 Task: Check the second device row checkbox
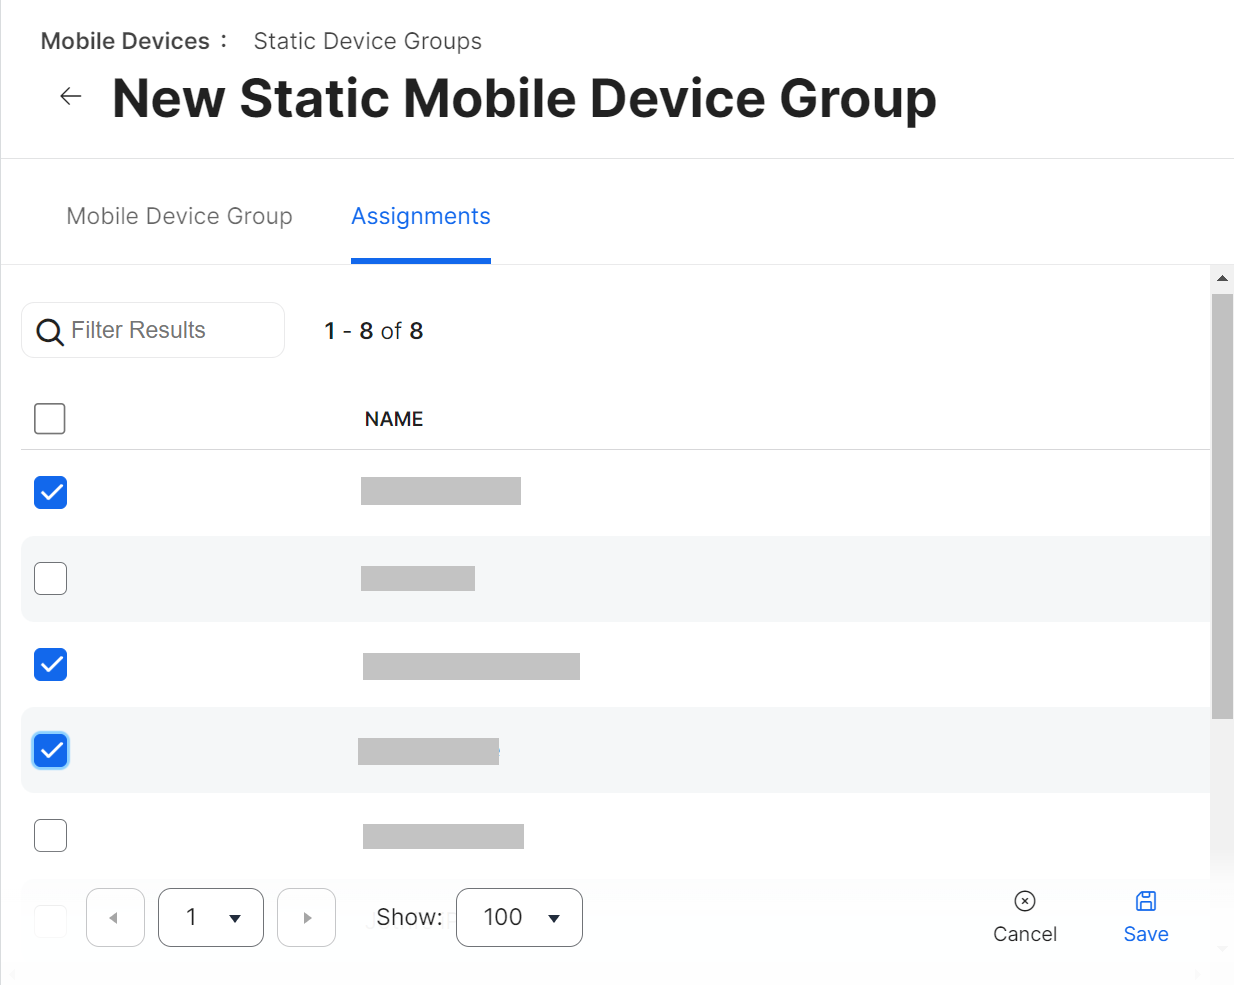click(x=51, y=578)
